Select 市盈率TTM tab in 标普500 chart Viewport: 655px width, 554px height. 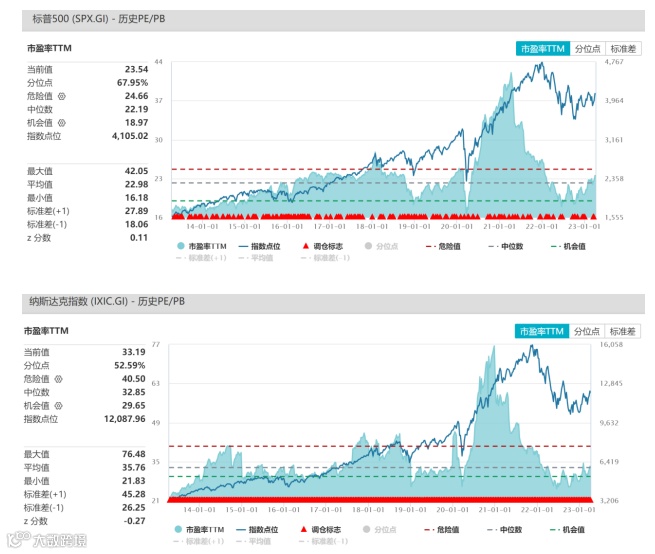[543, 49]
